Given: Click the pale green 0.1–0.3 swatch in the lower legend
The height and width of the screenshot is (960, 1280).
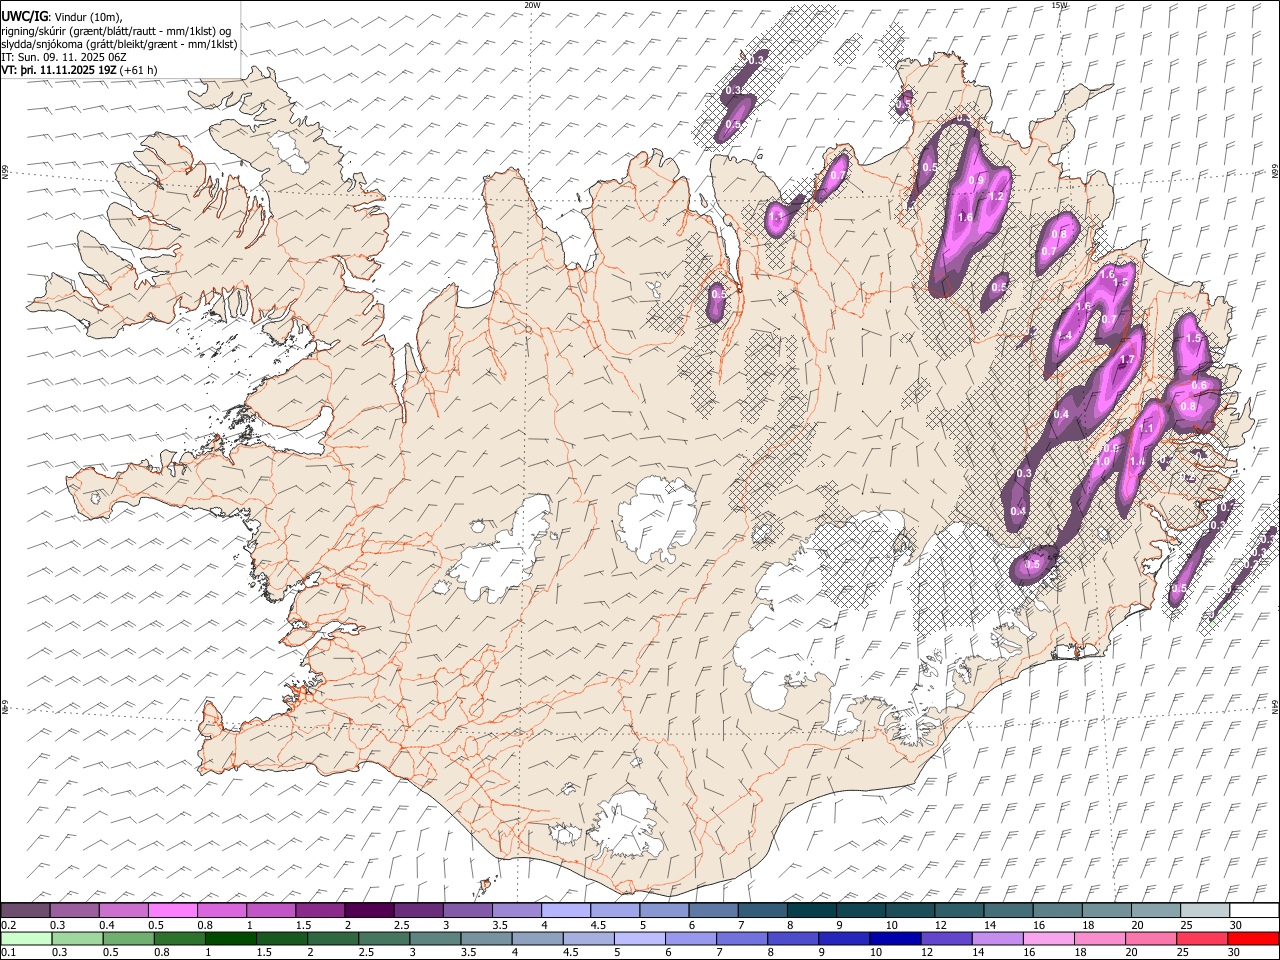Looking at the screenshot, I should pos(26,938).
